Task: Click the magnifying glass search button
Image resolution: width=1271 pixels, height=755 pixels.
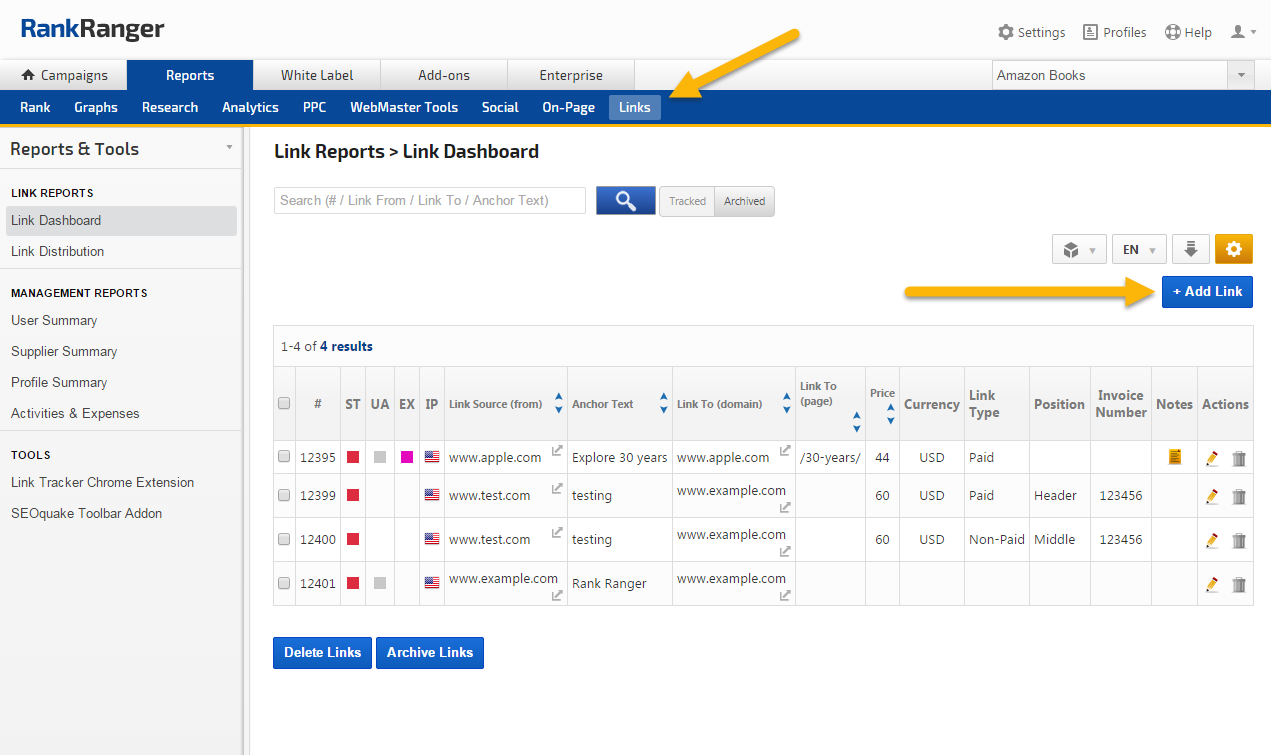Action: 626,201
